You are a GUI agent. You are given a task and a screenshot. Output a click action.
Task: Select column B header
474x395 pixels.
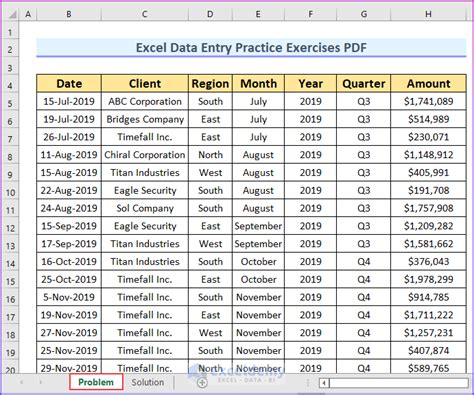tap(69, 14)
